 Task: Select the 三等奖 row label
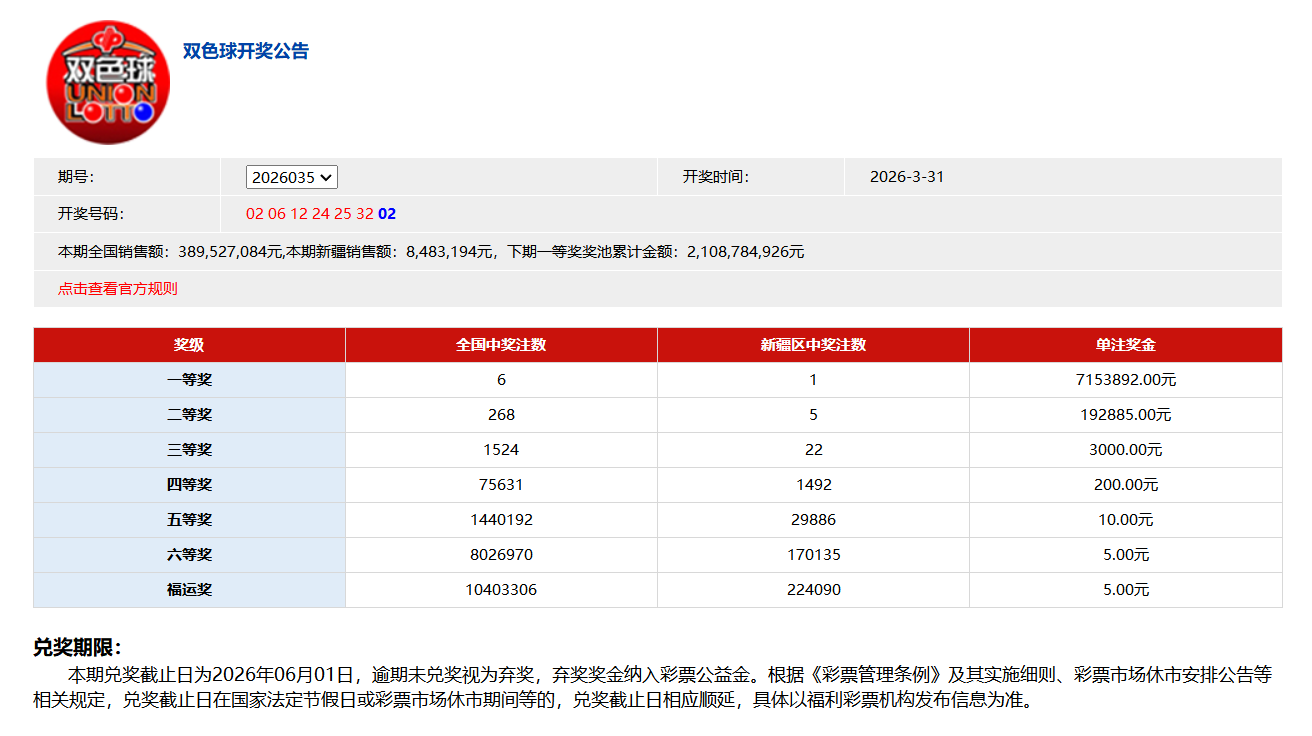[x=189, y=450]
